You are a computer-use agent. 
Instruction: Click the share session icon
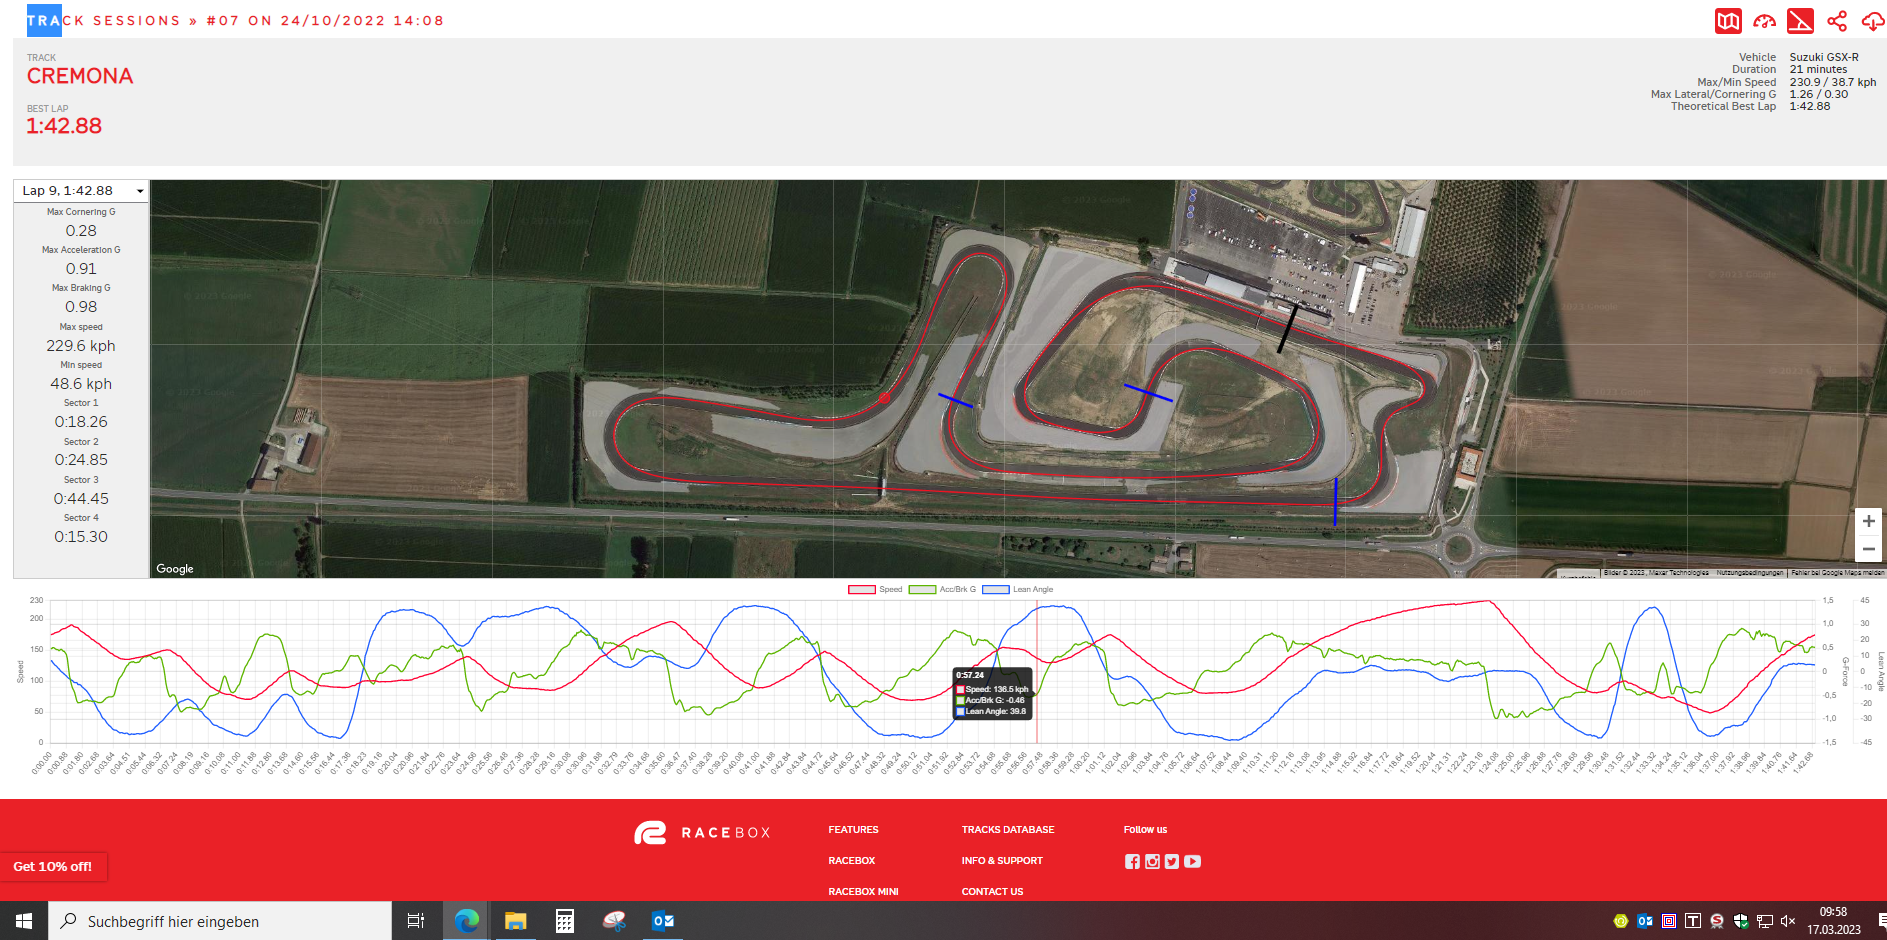(x=1837, y=21)
